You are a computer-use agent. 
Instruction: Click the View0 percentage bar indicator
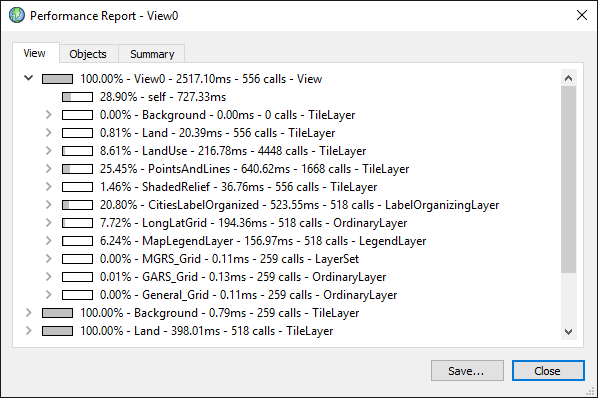57,79
